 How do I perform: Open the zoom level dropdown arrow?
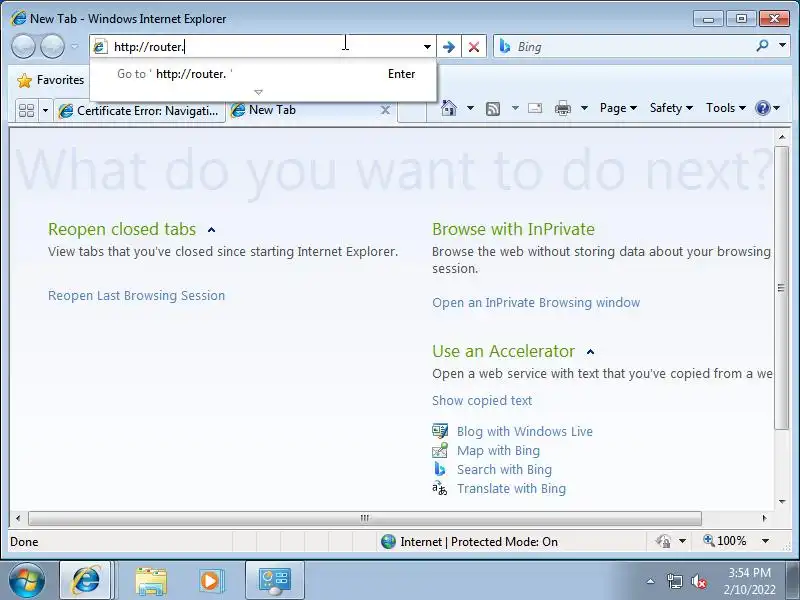(x=765, y=541)
